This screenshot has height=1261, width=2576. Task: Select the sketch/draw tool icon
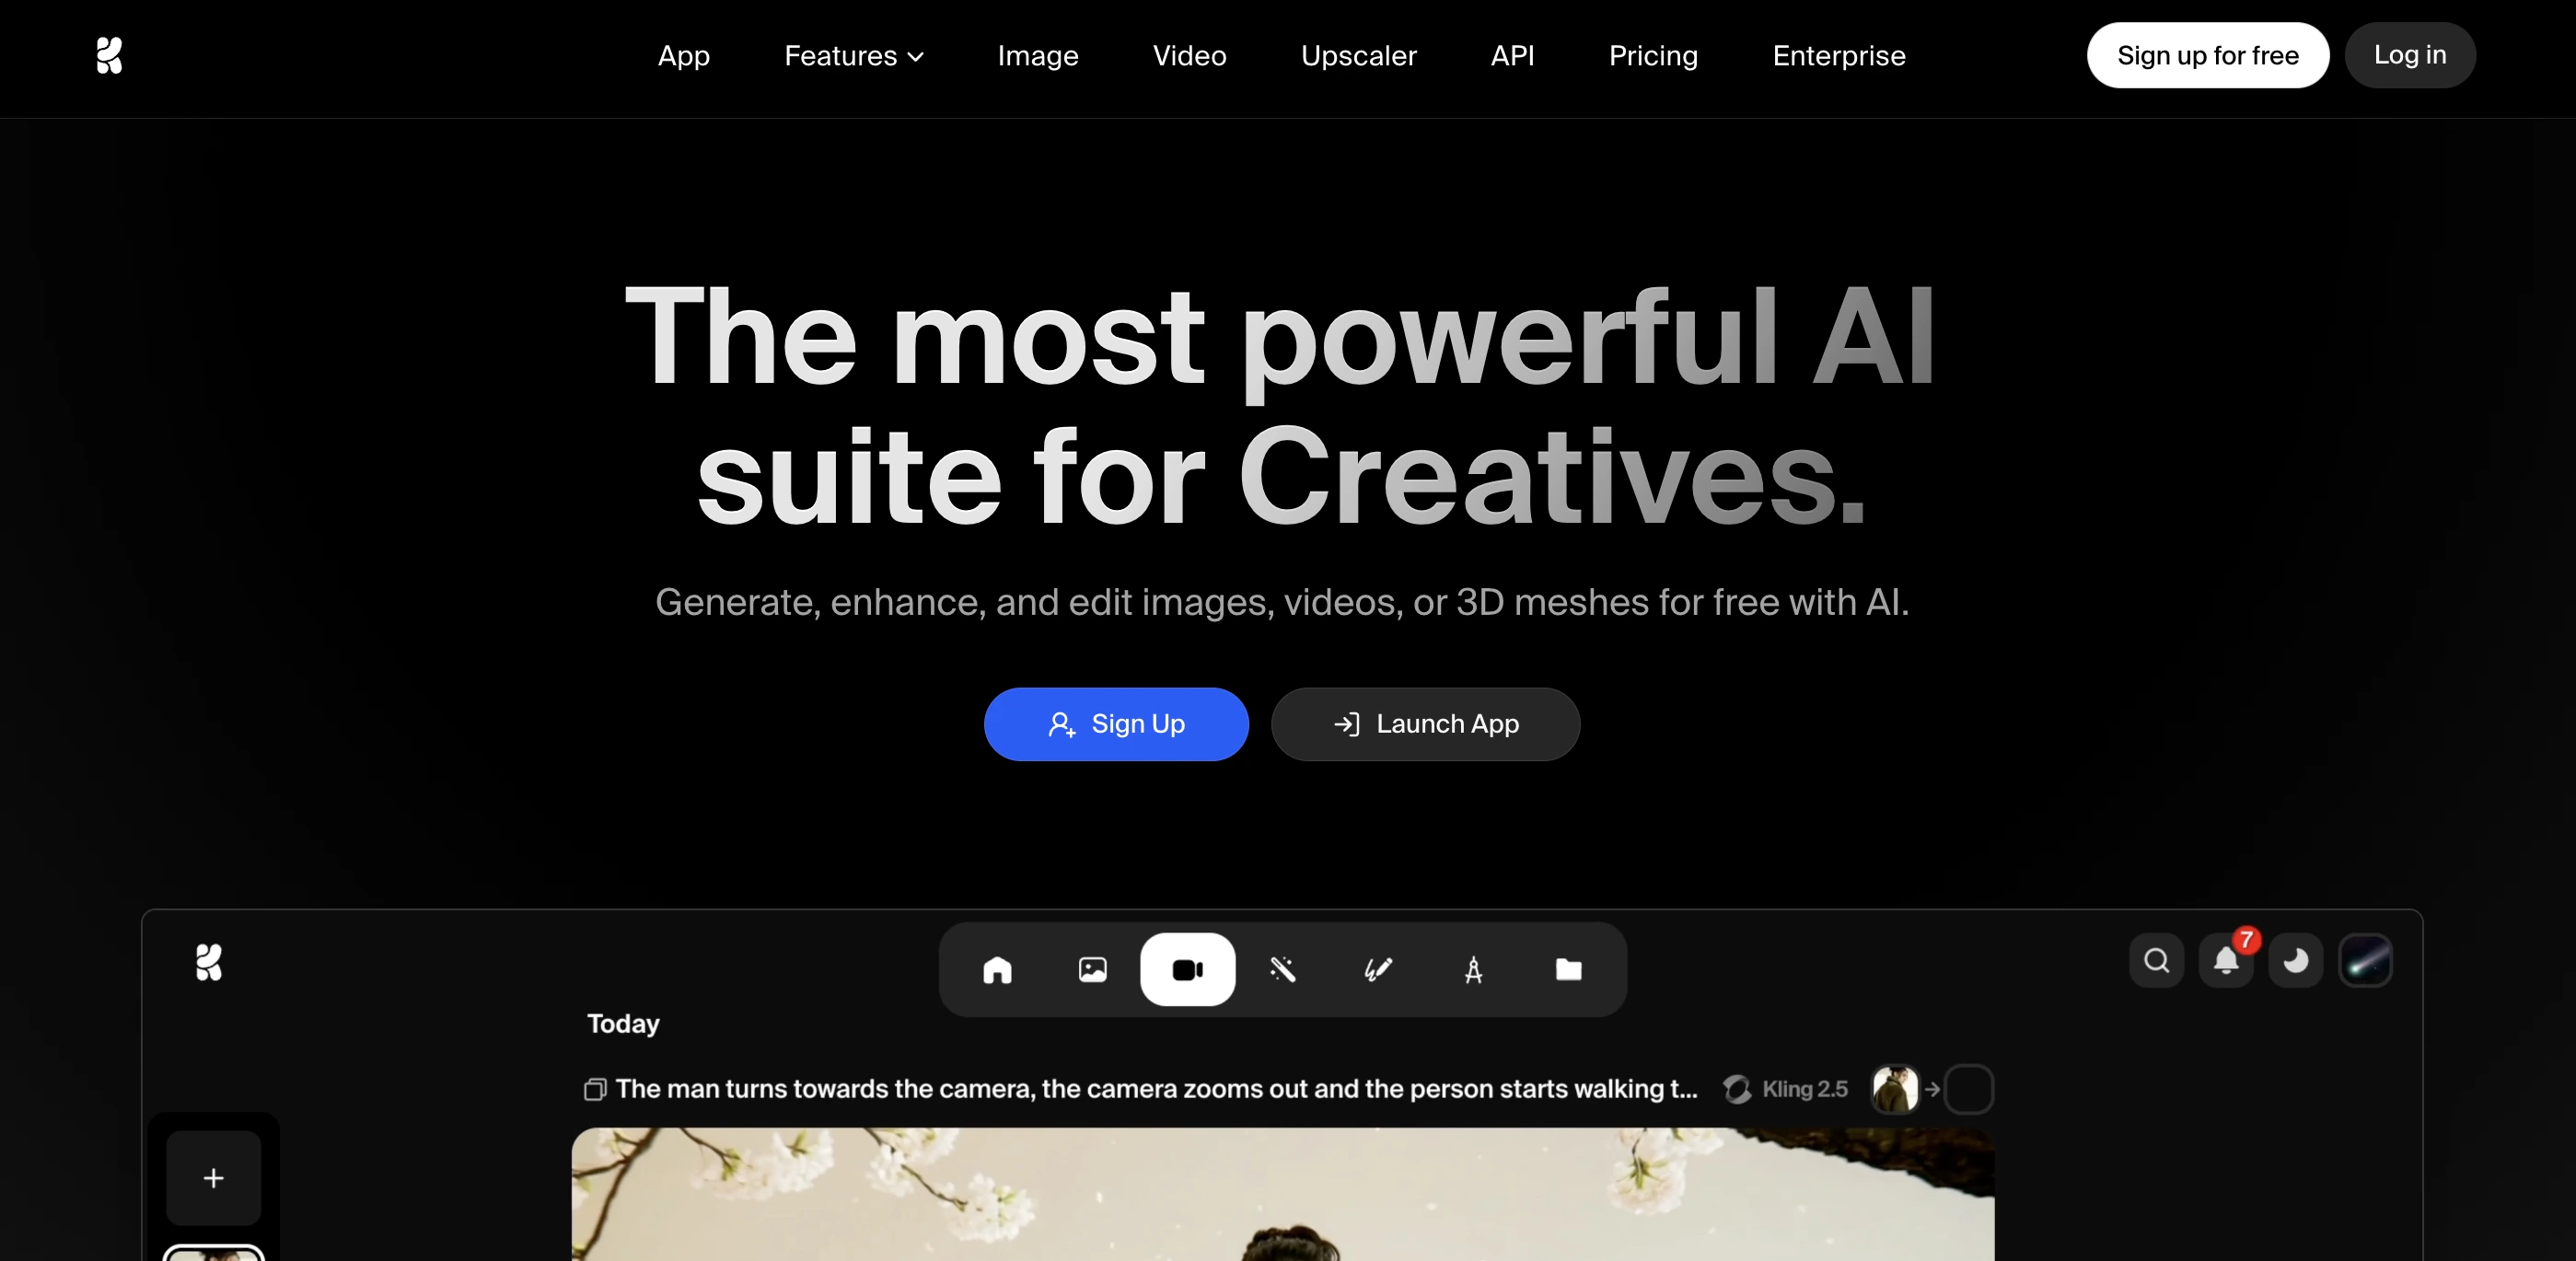[x=1377, y=969]
